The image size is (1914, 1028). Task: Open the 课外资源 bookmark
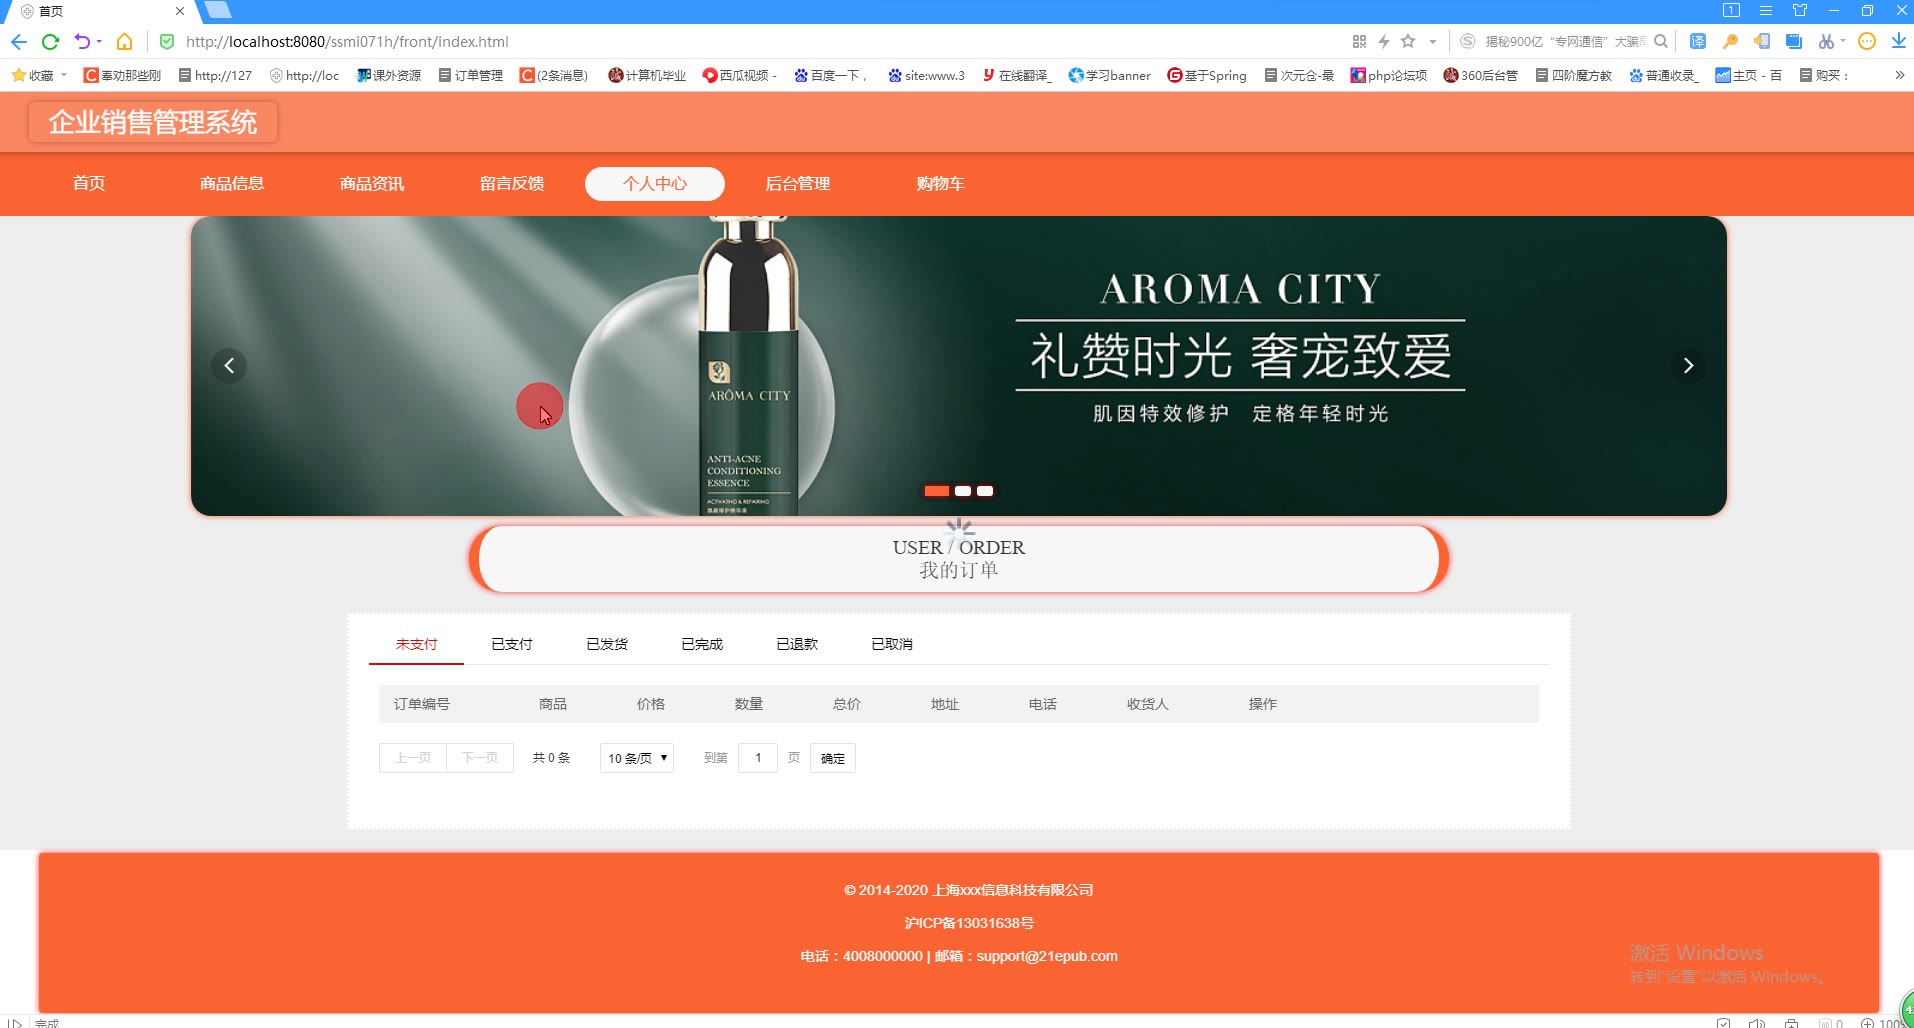[389, 75]
